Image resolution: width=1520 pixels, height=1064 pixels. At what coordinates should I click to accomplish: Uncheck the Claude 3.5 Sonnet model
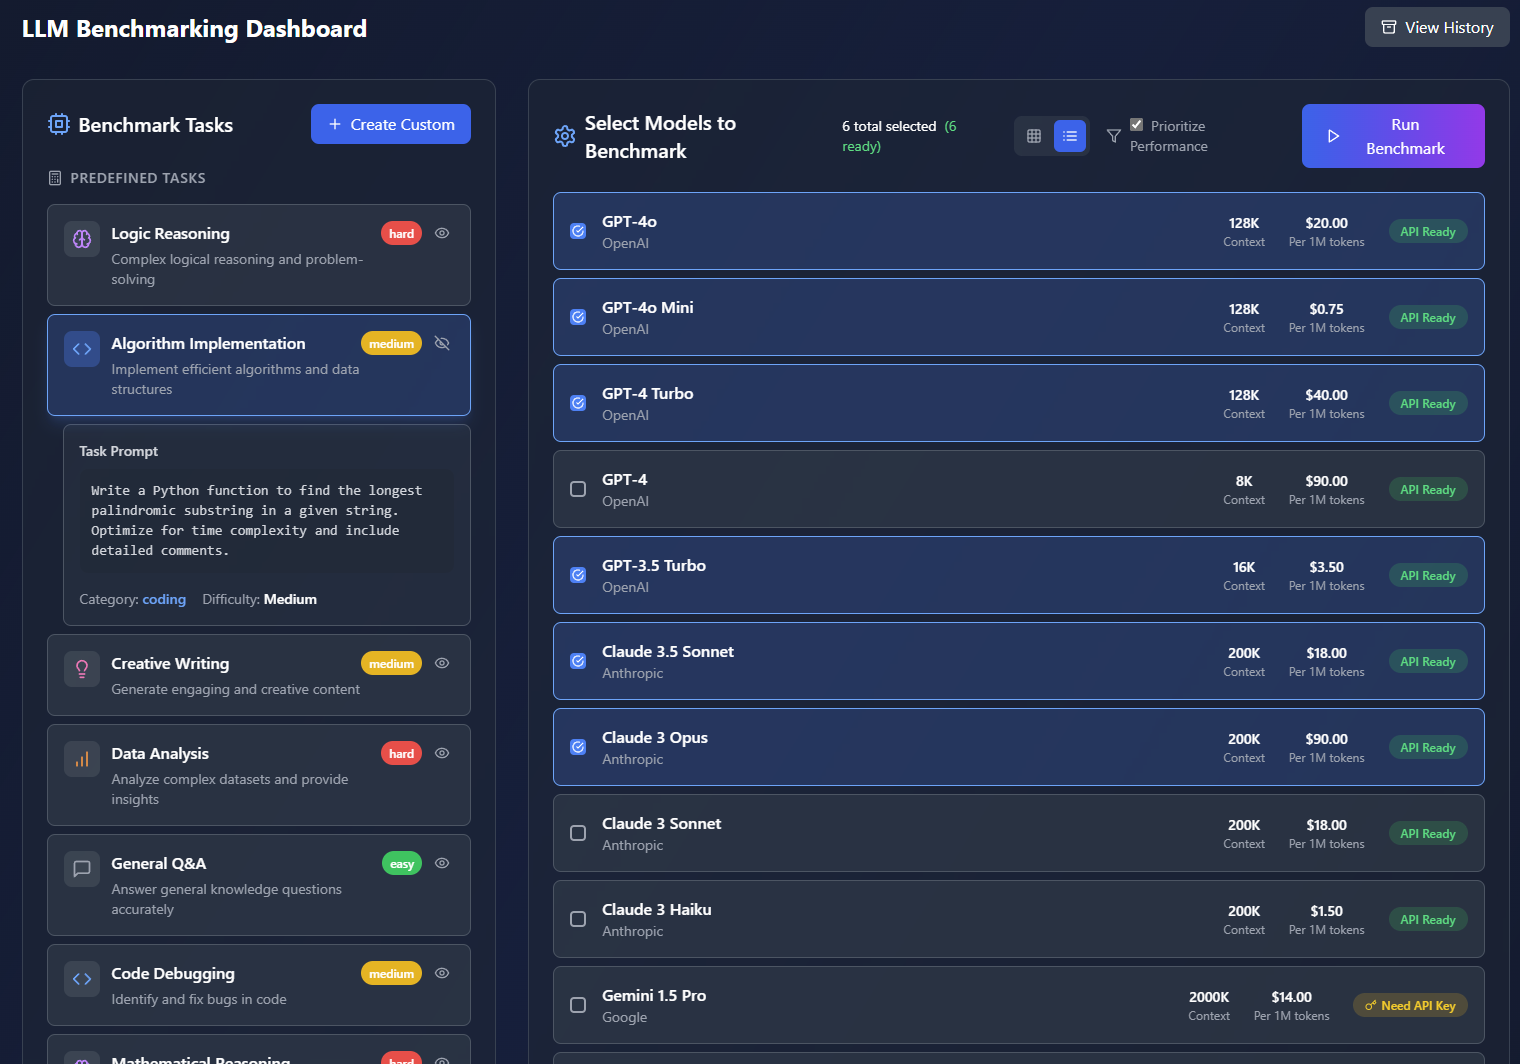tap(578, 661)
